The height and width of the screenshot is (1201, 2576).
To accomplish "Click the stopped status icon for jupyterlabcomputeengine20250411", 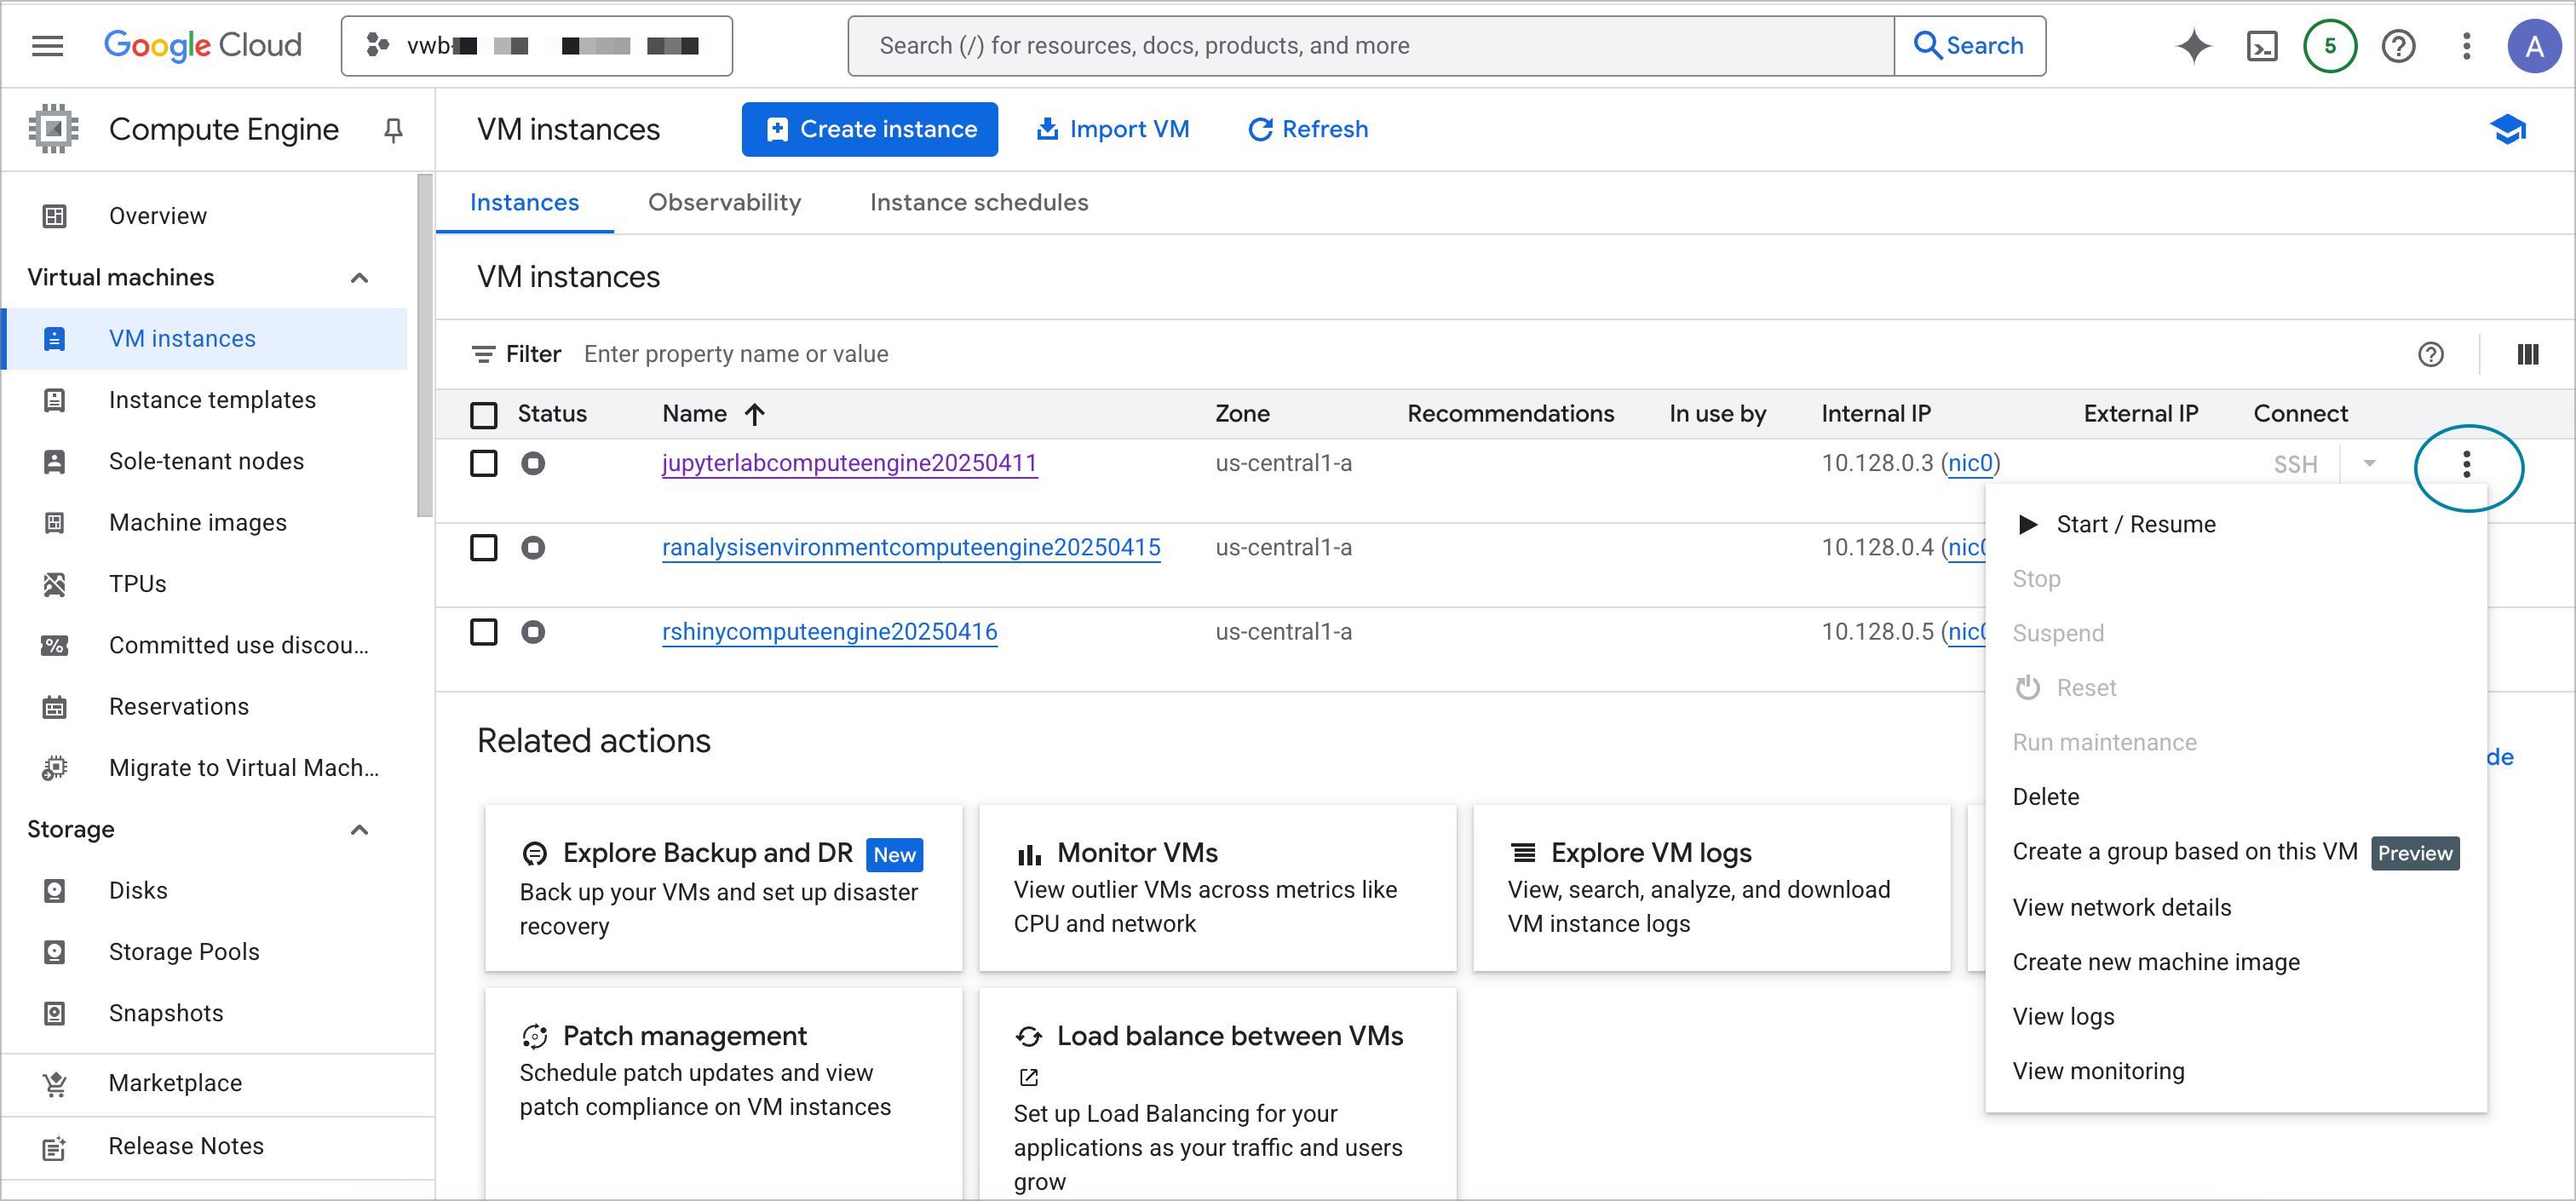I will coord(533,463).
